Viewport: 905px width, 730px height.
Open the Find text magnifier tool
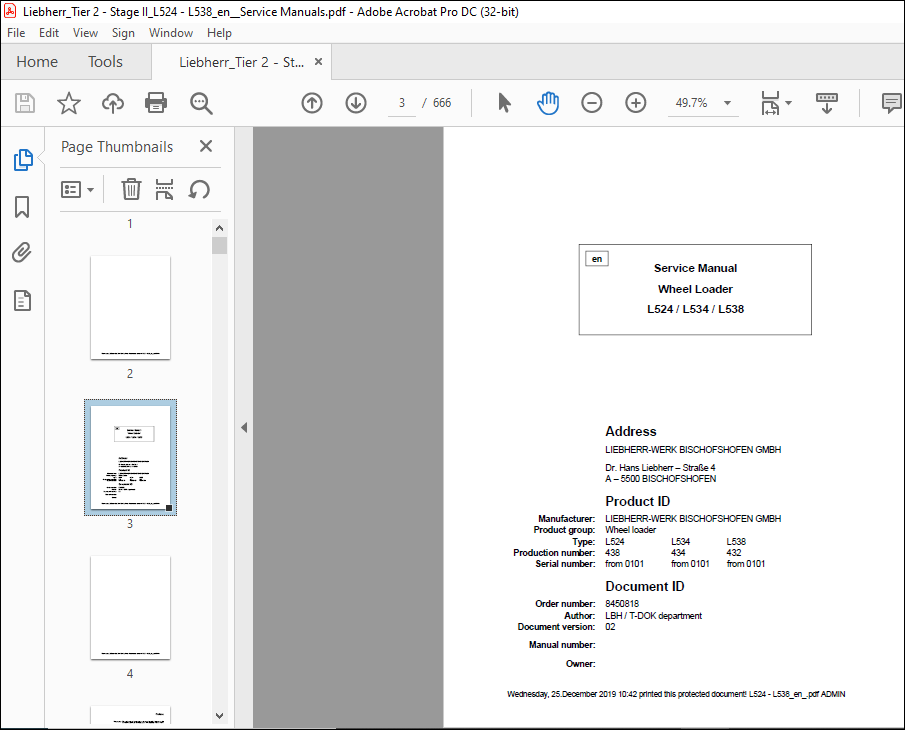(201, 103)
